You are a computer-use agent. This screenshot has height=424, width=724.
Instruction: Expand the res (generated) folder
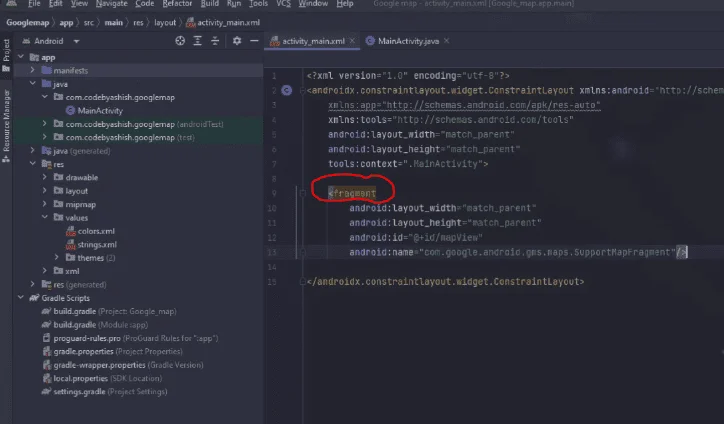click(32, 285)
